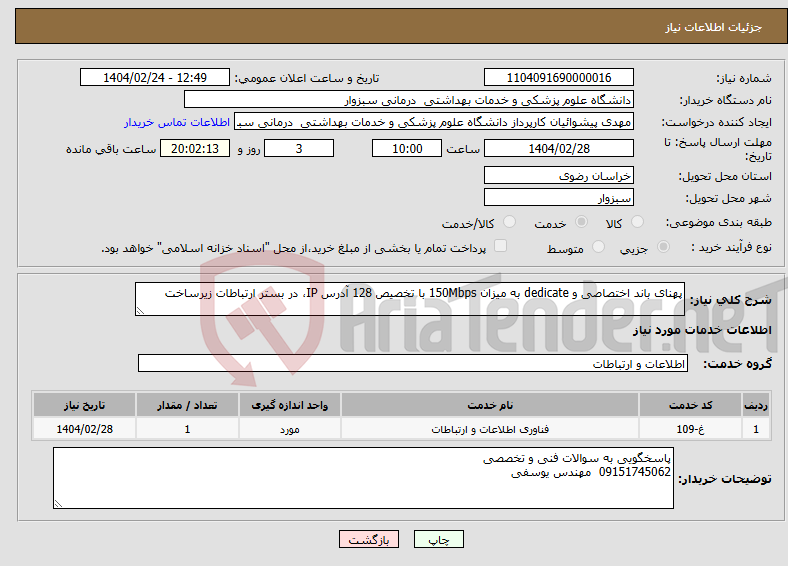The width and height of the screenshot is (788, 566).
Task: Click the days remaining field showing 3
Action: [x=299, y=148]
